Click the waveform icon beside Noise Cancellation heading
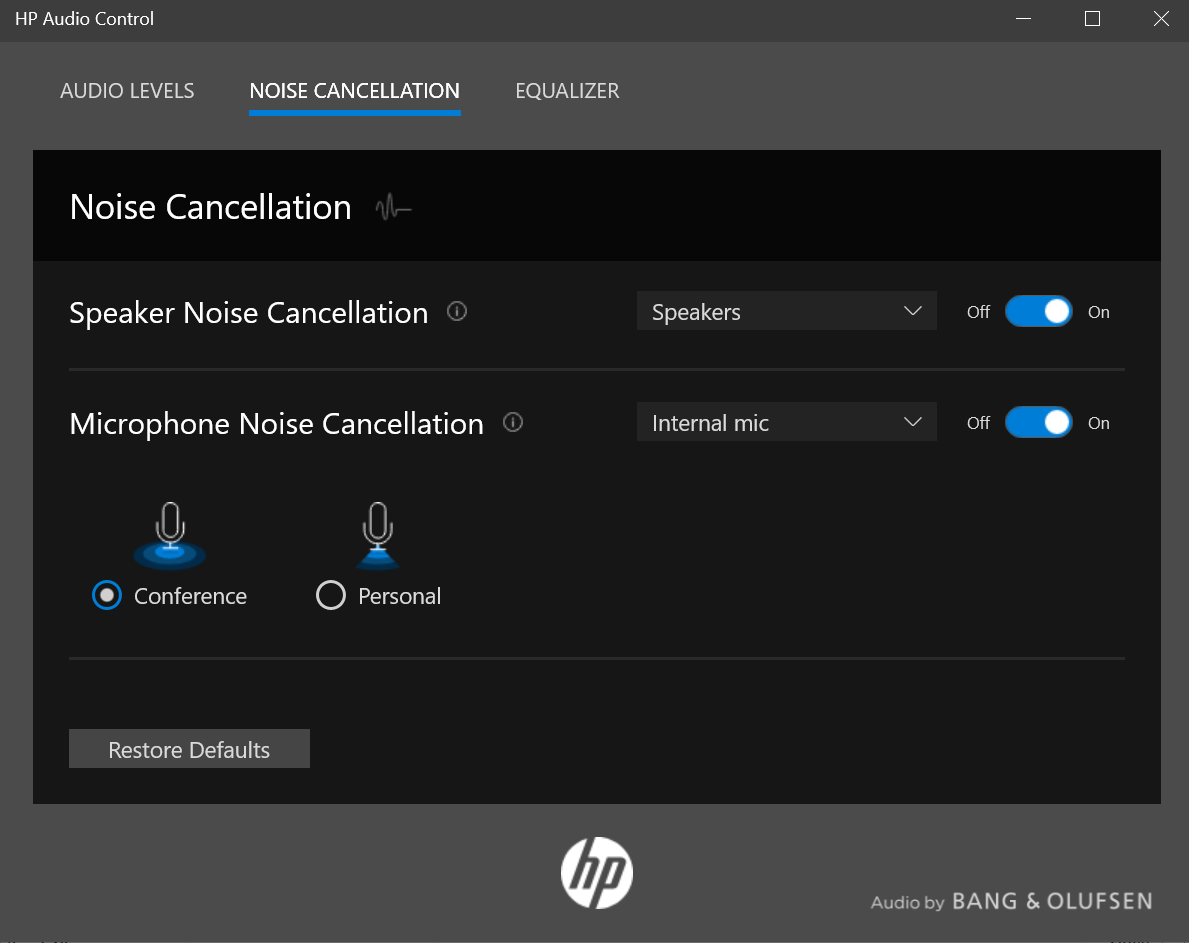This screenshot has width=1189, height=943. (x=393, y=208)
